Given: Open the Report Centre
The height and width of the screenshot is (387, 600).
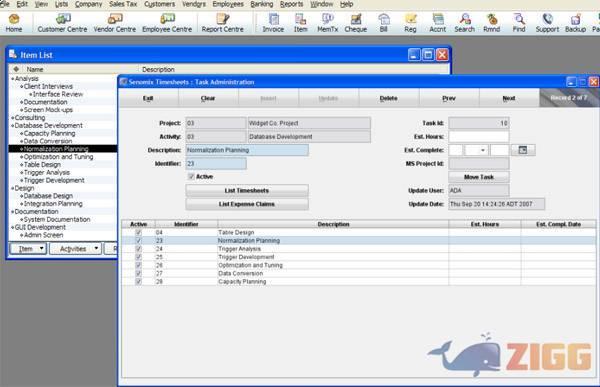Looking at the screenshot, I should click(x=223, y=23).
